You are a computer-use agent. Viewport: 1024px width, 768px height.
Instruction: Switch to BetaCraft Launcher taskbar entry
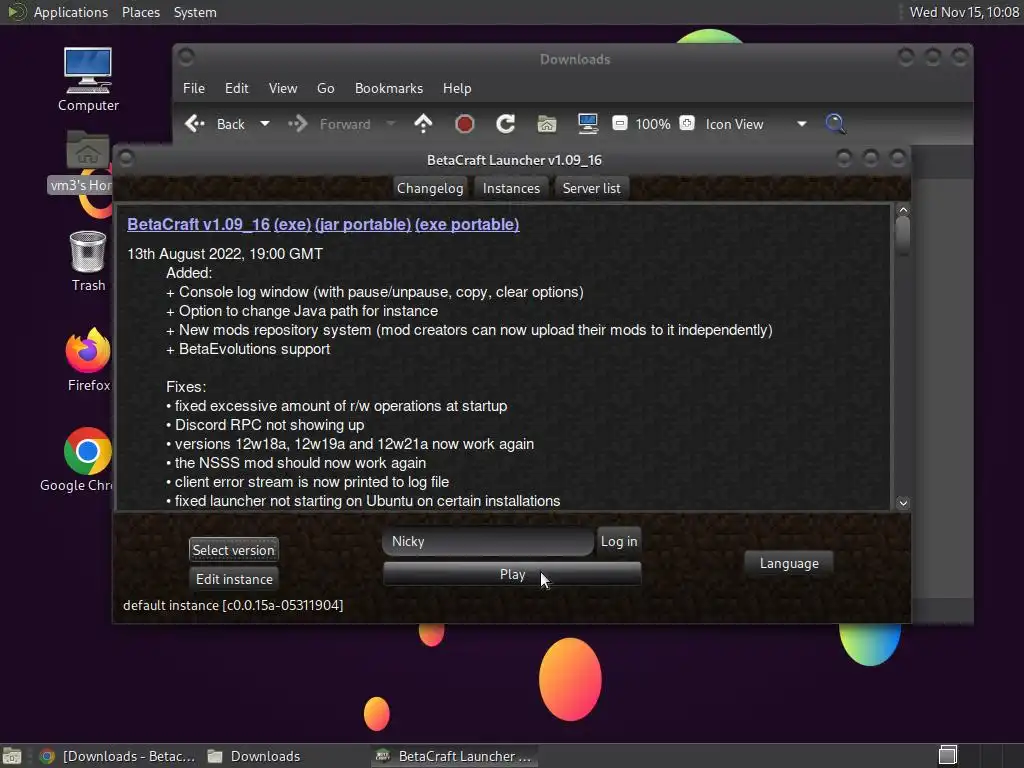[455, 756]
